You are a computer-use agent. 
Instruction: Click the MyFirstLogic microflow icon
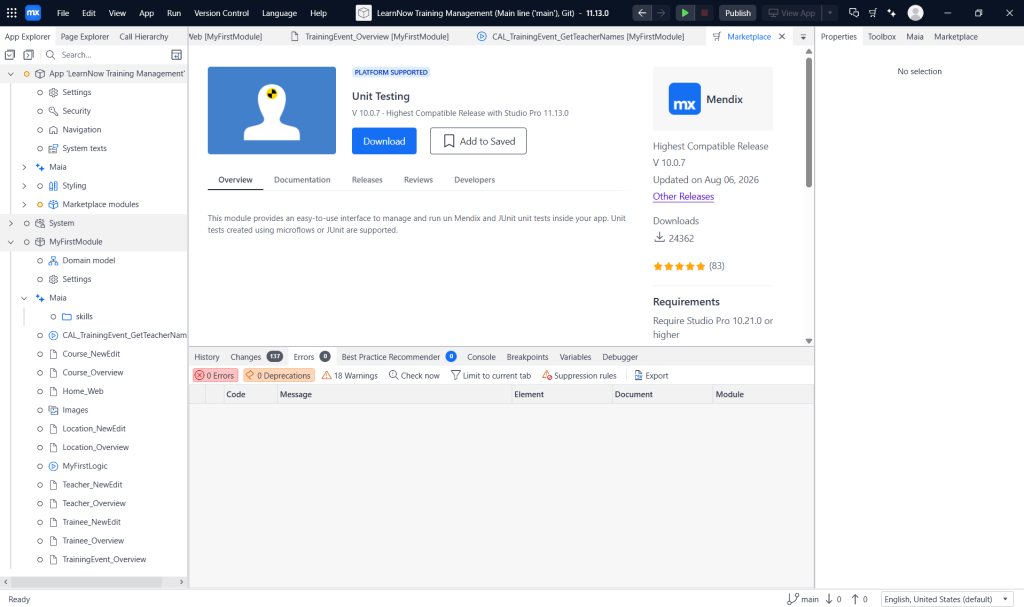(x=54, y=466)
